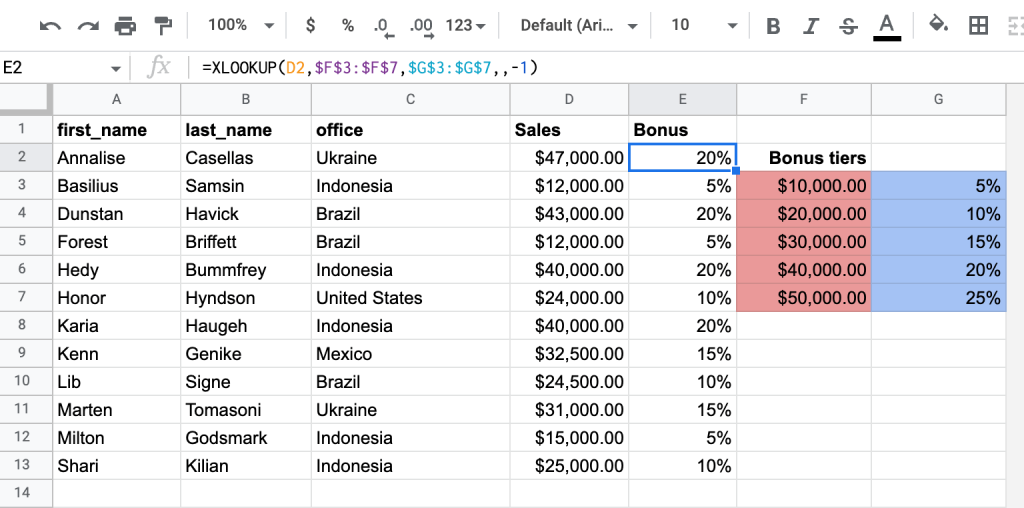Format as percent with % icon

[347, 25]
